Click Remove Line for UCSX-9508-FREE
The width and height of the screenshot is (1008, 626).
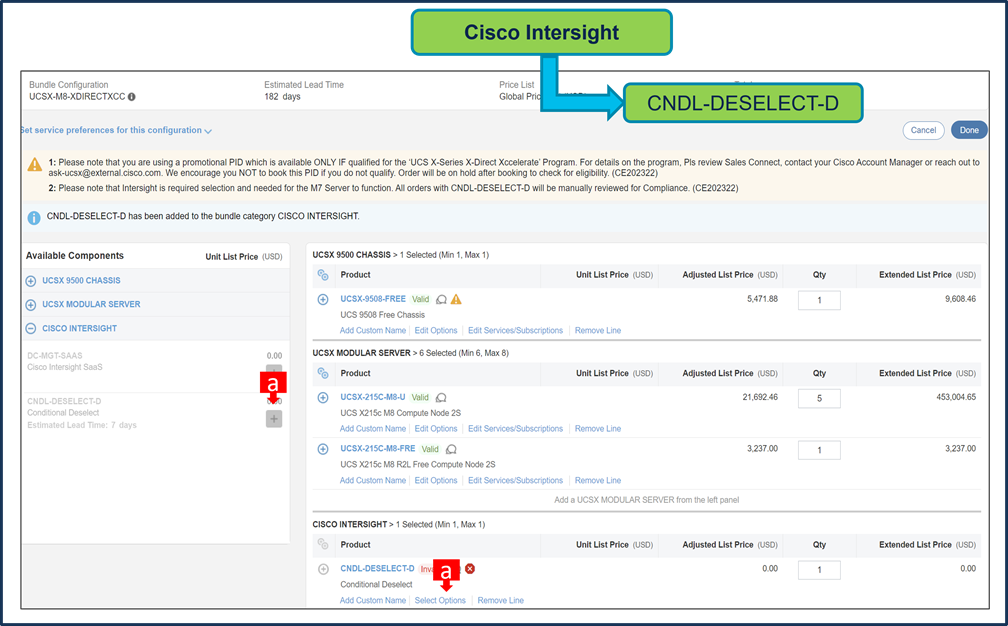[598, 330]
